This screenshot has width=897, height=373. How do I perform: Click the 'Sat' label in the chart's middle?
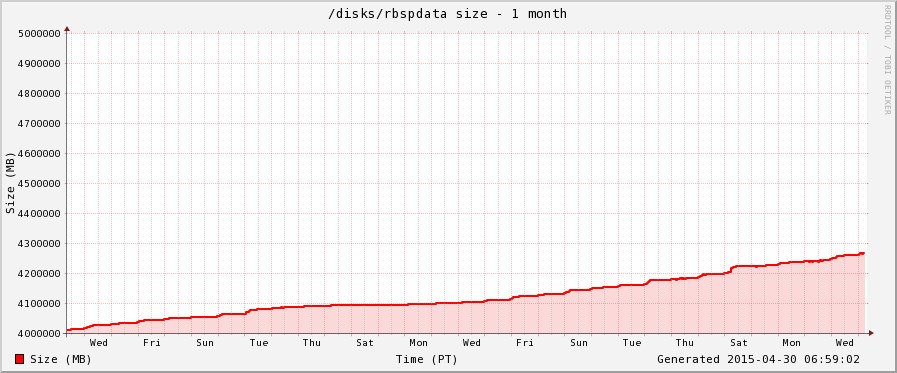(365, 343)
